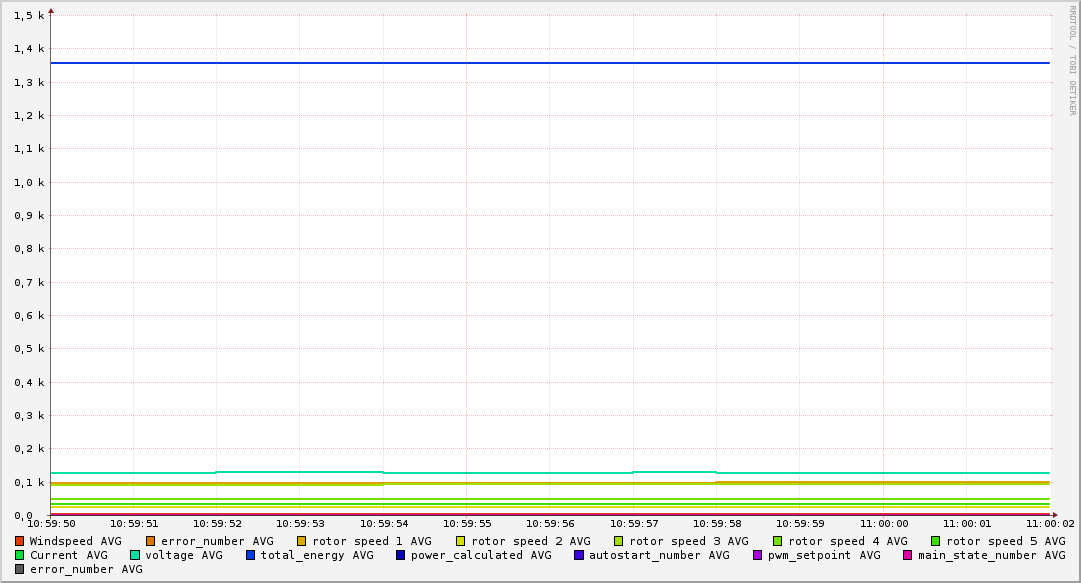Select the teal voltage AVG legend swatch
This screenshot has width=1081, height=583.
tap(135, 555)
